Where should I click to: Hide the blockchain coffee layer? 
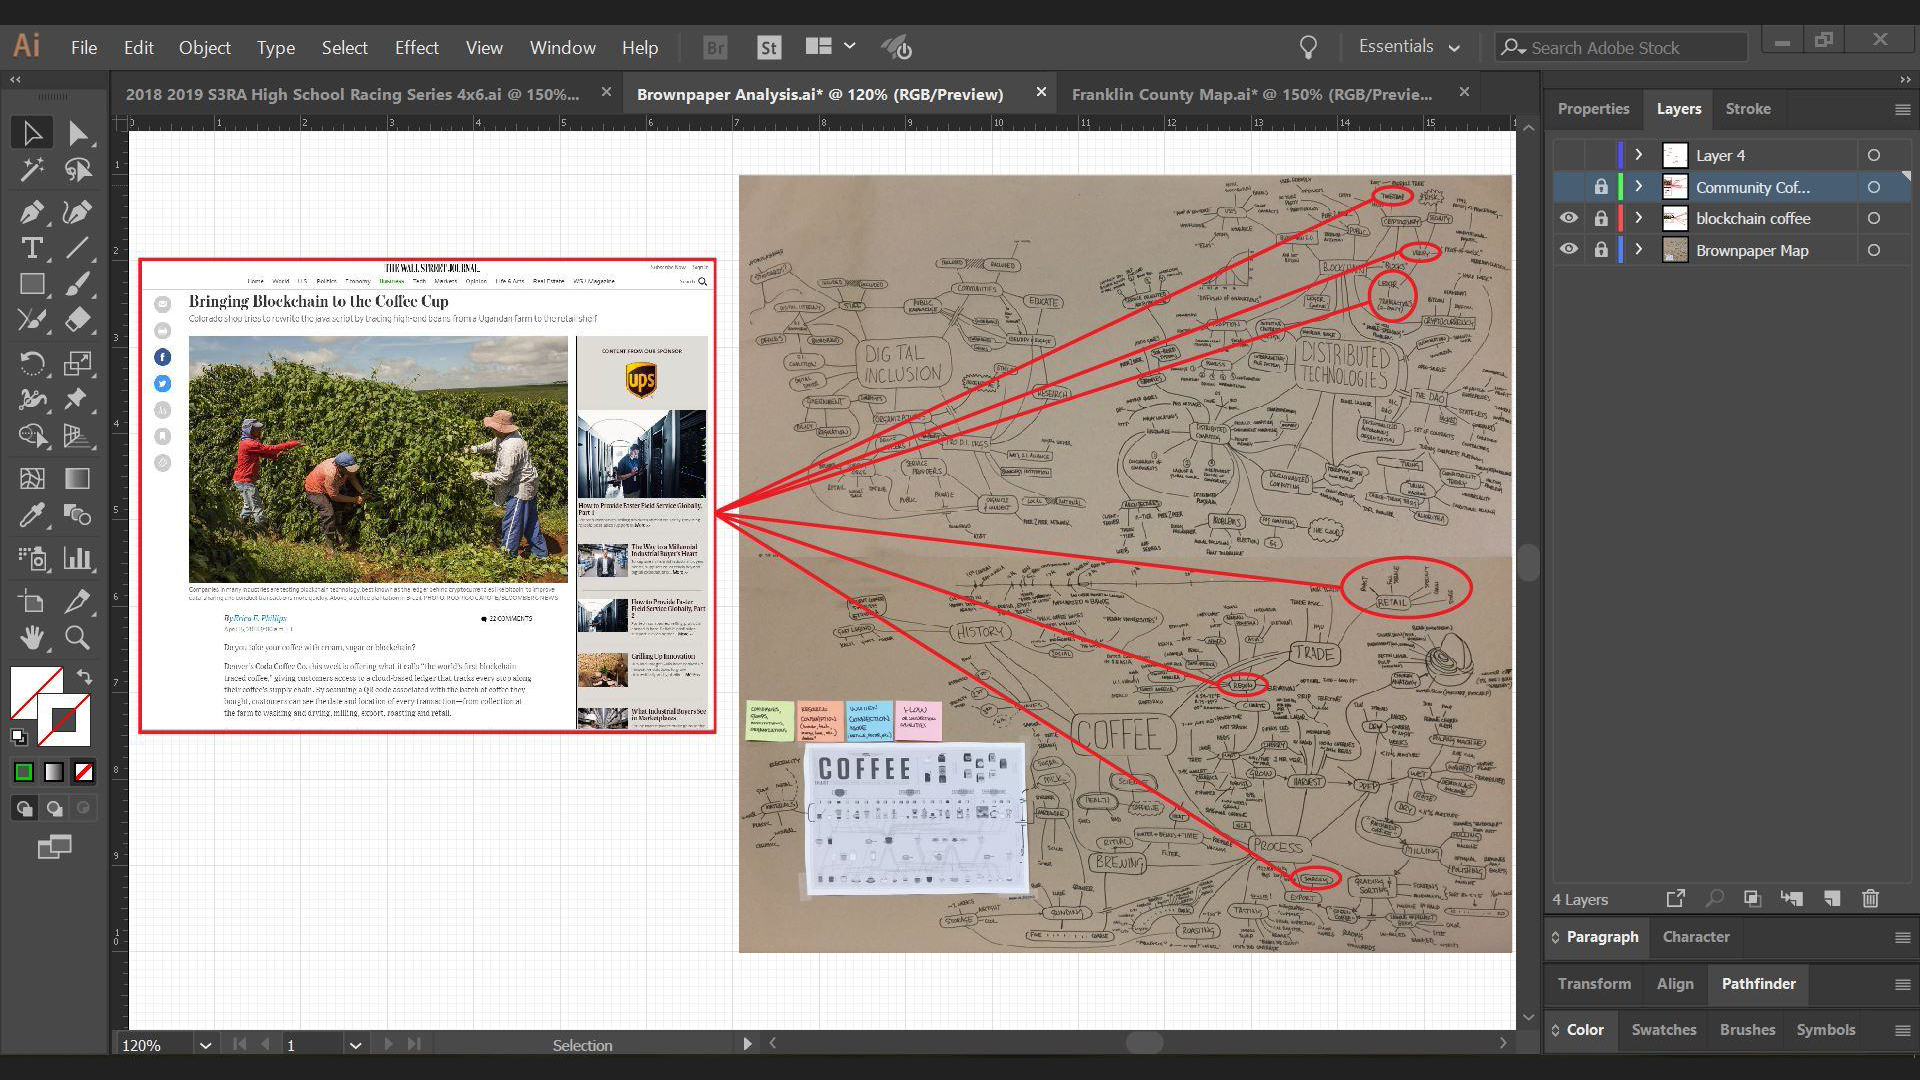point(1568,218)
